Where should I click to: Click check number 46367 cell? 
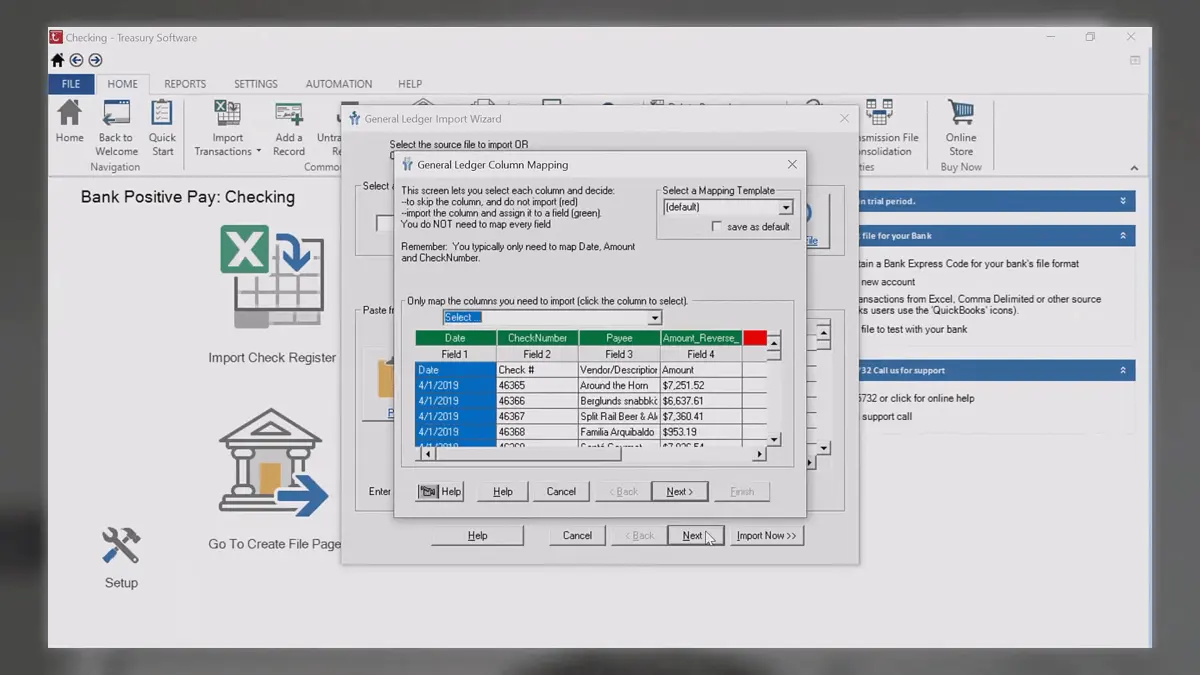(537, 416)
